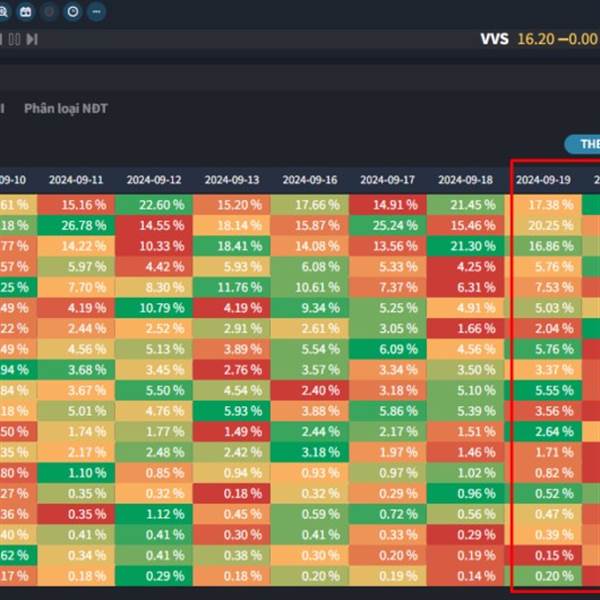600x600 pixels.
Task: Select the 15.16 % cell under 2024-09-11
Action: point(76,205)
